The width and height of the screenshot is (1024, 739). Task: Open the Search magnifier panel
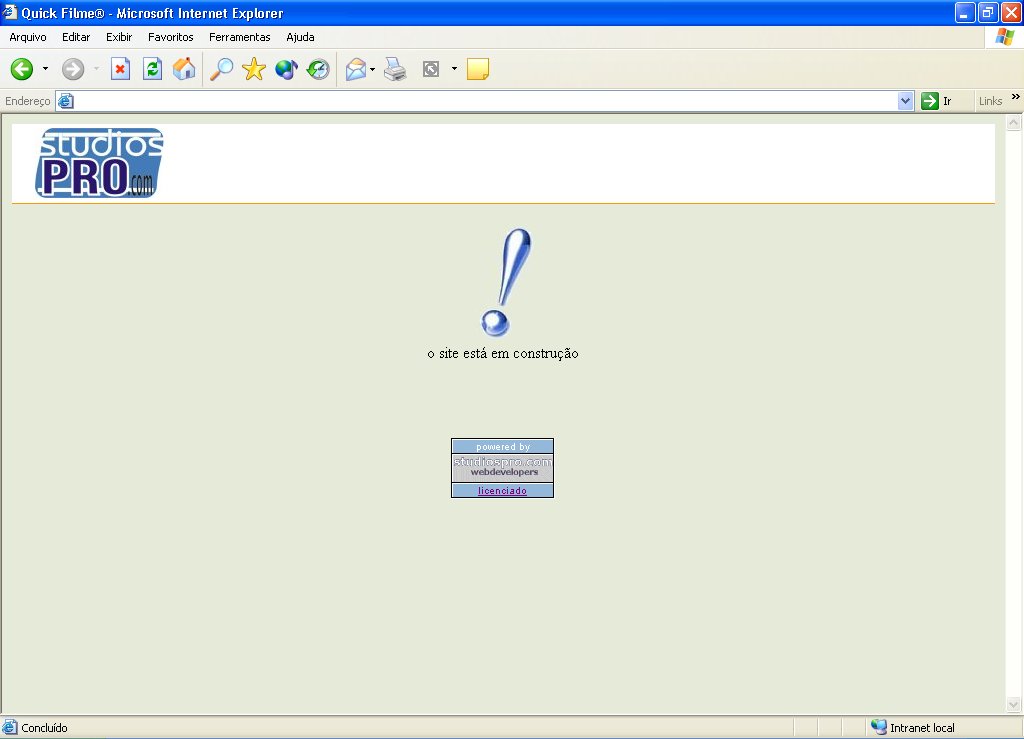(x=221, y=69)
